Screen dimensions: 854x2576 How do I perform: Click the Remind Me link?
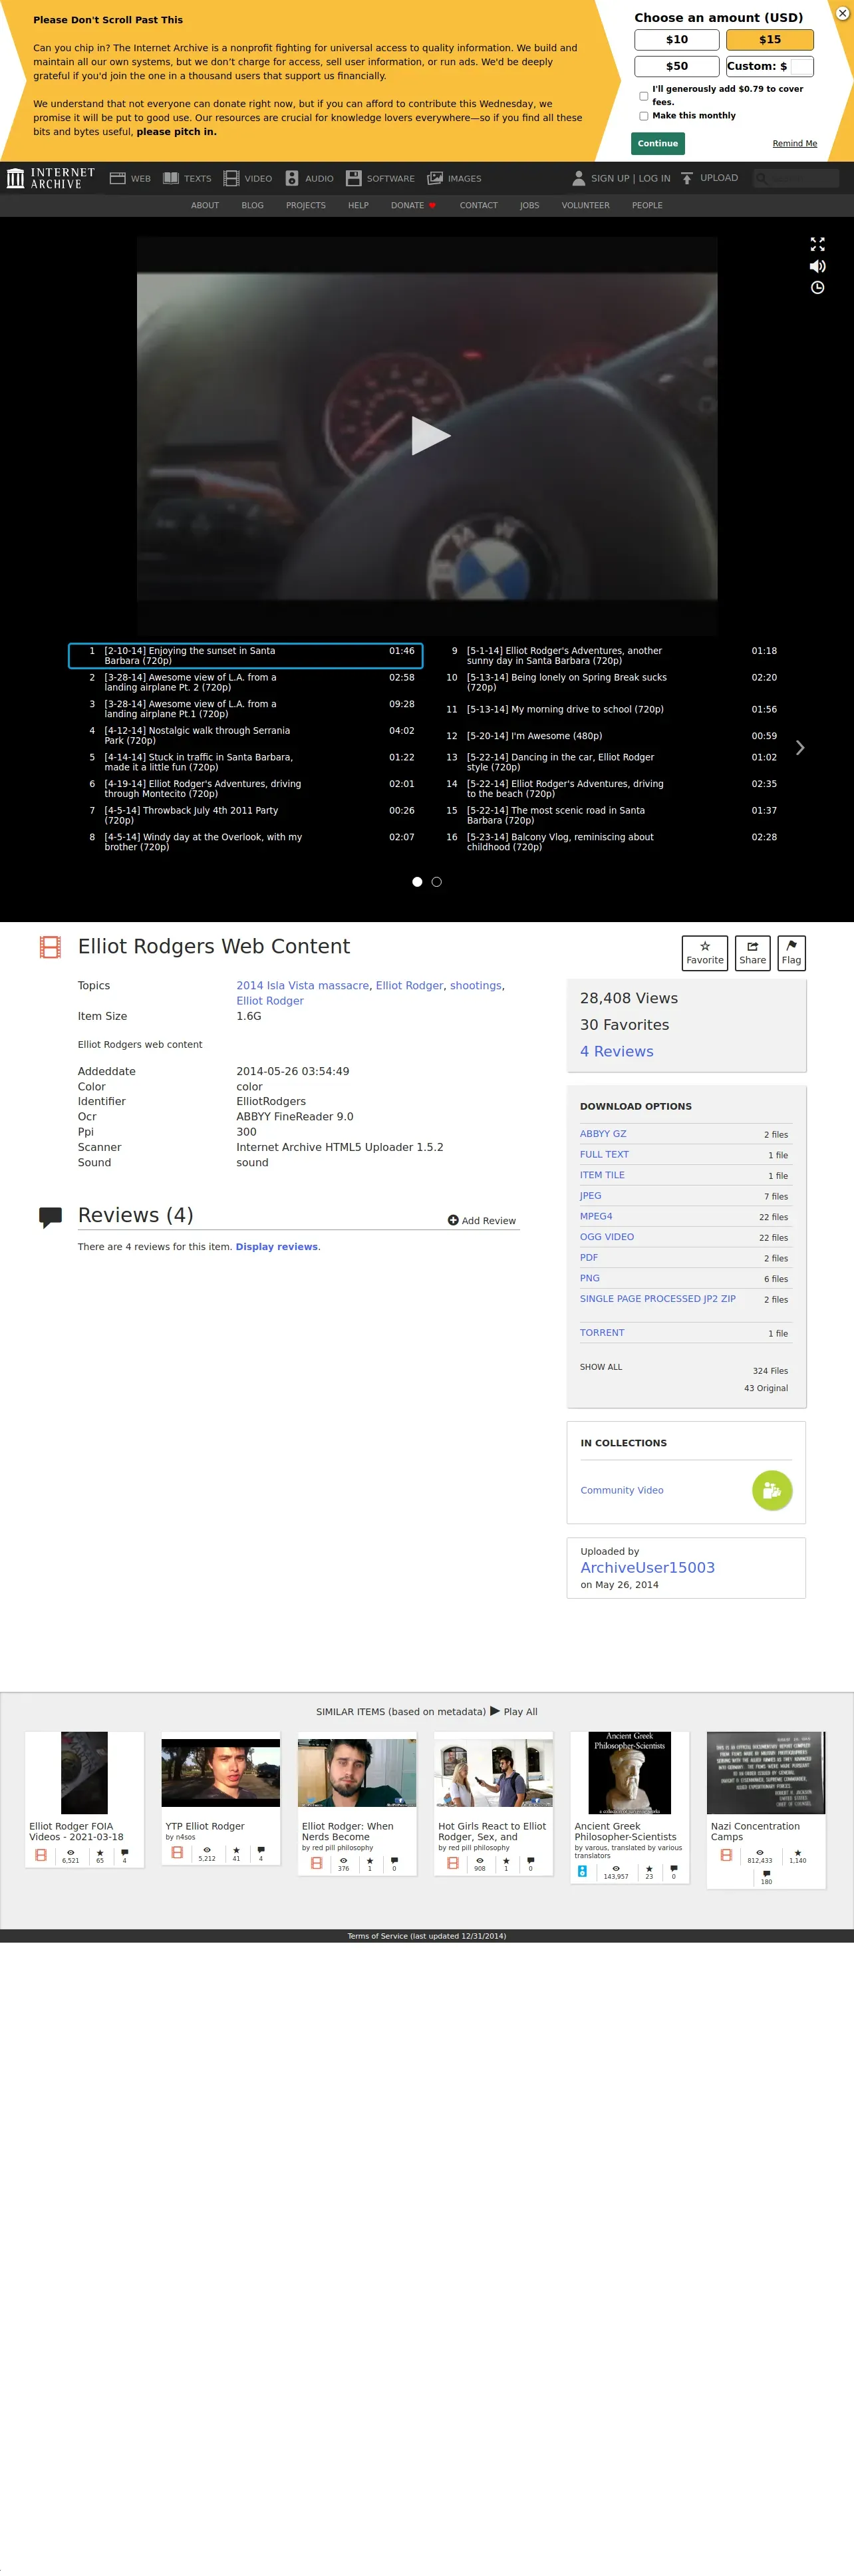click(x=794, y=144)
